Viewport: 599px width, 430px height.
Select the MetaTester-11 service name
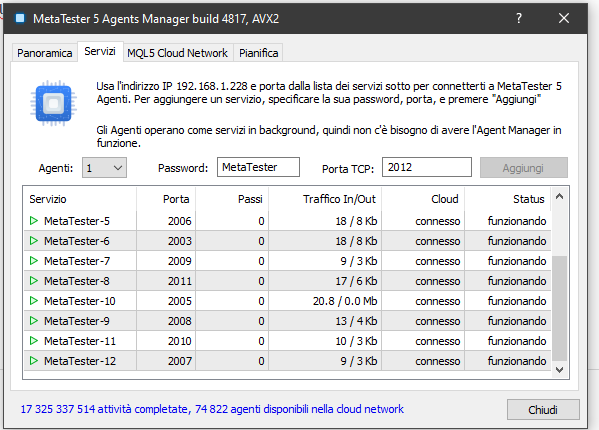(80, 341)
